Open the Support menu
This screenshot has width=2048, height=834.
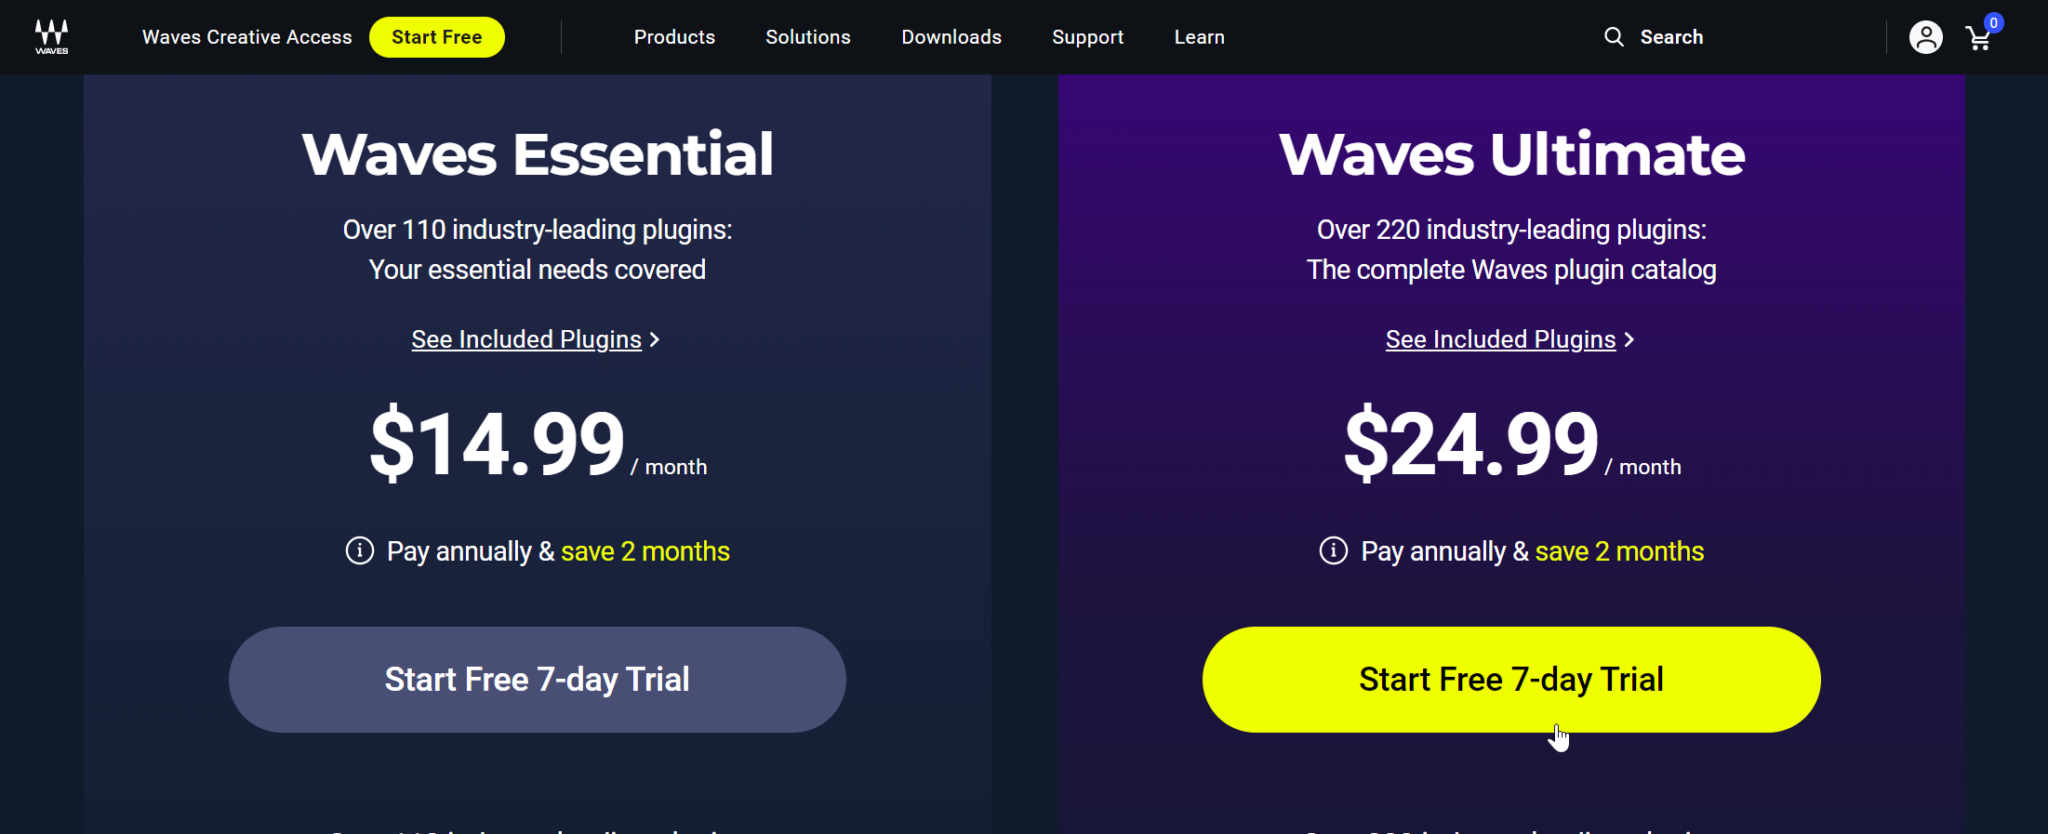tap(1087, 37)
